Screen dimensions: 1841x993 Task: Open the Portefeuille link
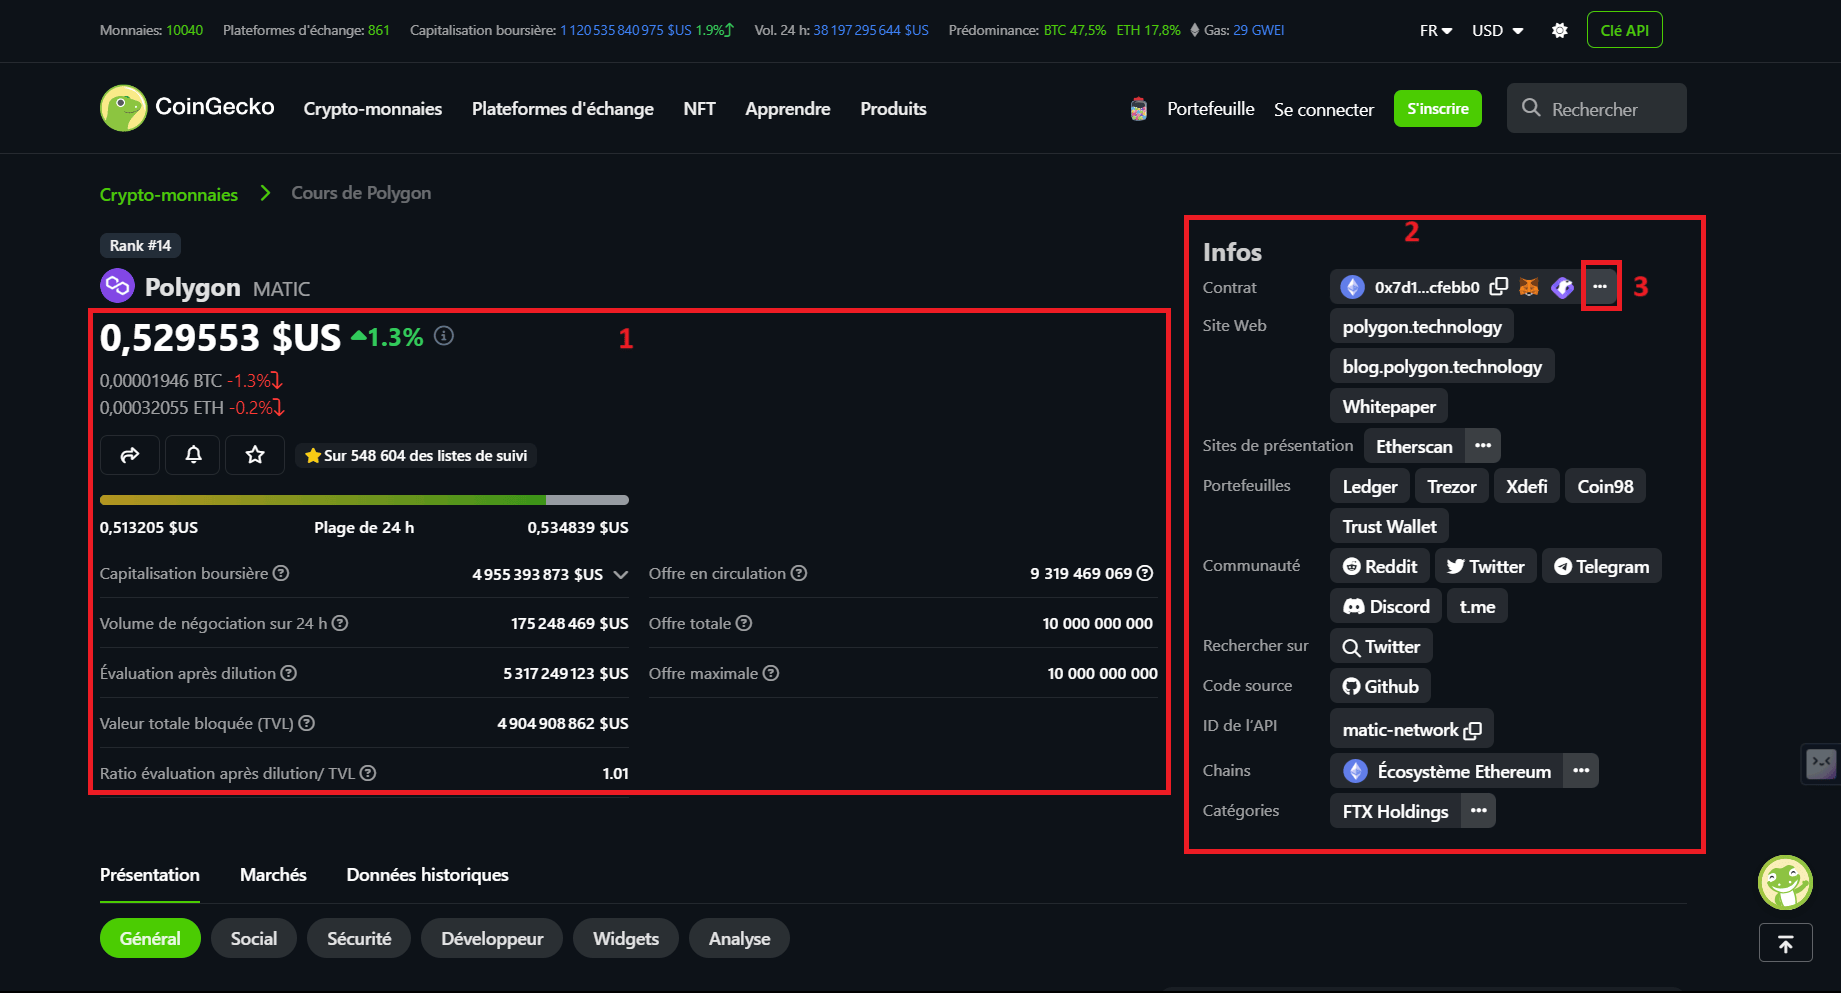1211,109
